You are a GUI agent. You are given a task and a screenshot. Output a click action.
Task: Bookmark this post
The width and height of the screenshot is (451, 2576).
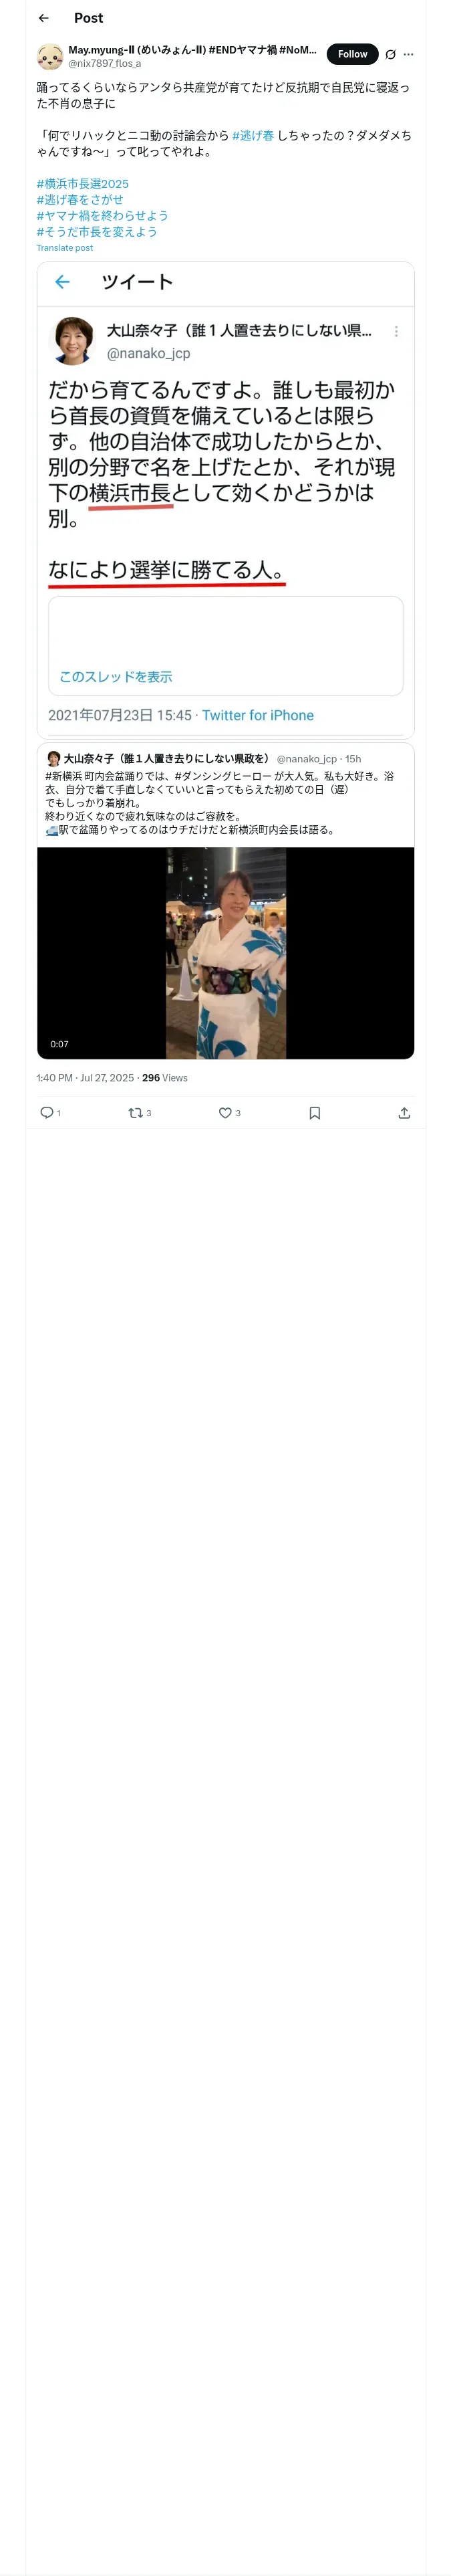314,1113
